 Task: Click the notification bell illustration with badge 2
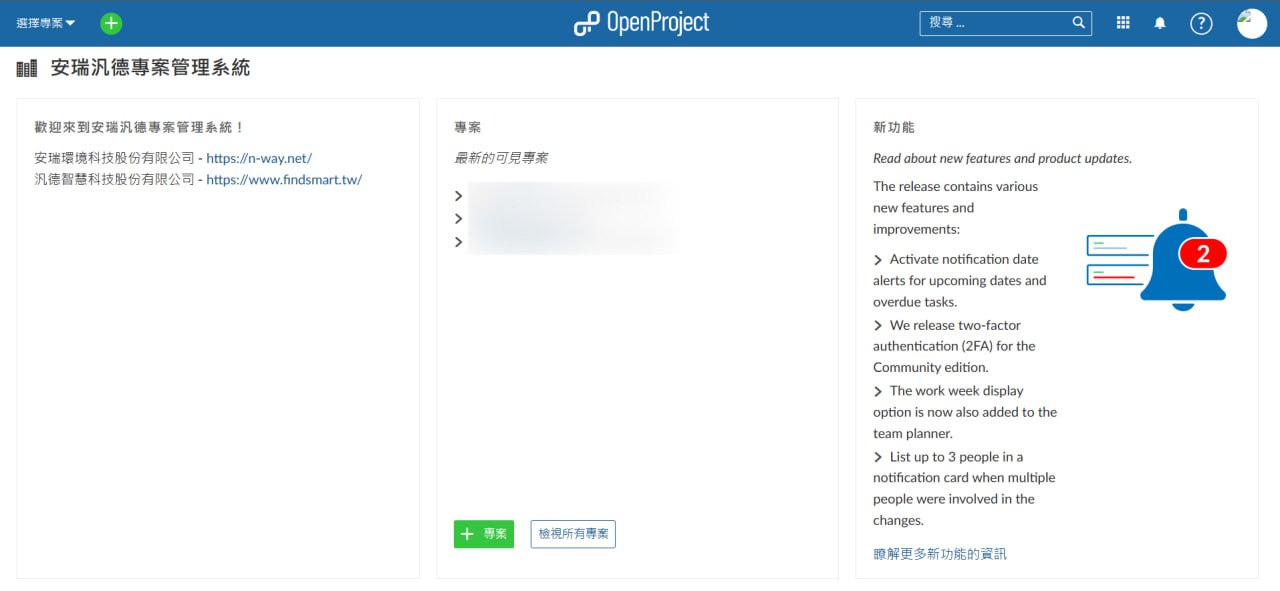[1157, 259]
